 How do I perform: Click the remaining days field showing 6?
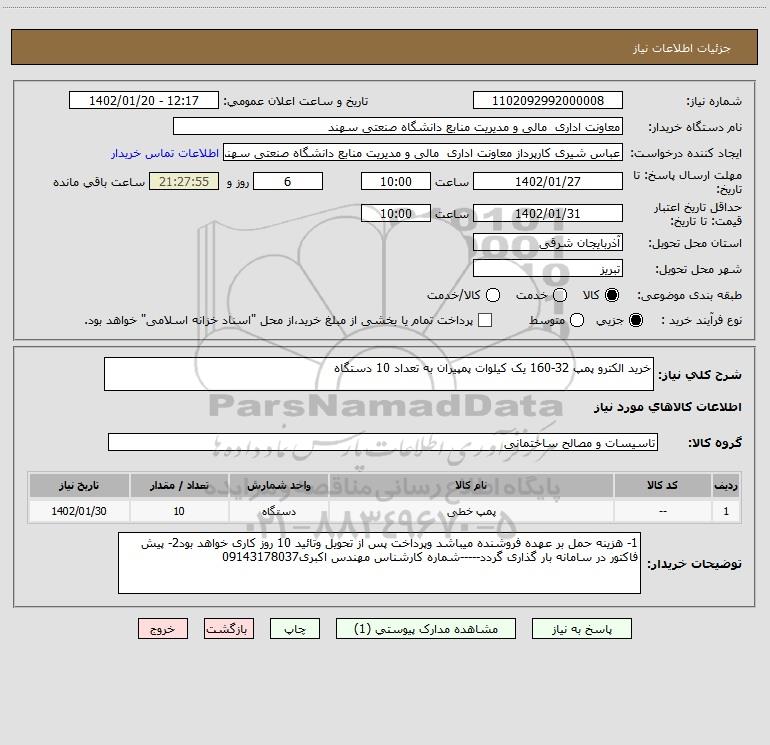[x=288, y=182]
